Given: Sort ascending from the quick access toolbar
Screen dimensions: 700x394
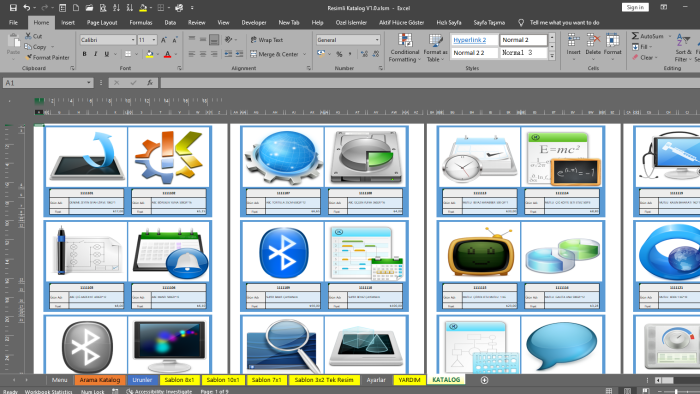Looking at the screenshot, I should click(117, 8).
